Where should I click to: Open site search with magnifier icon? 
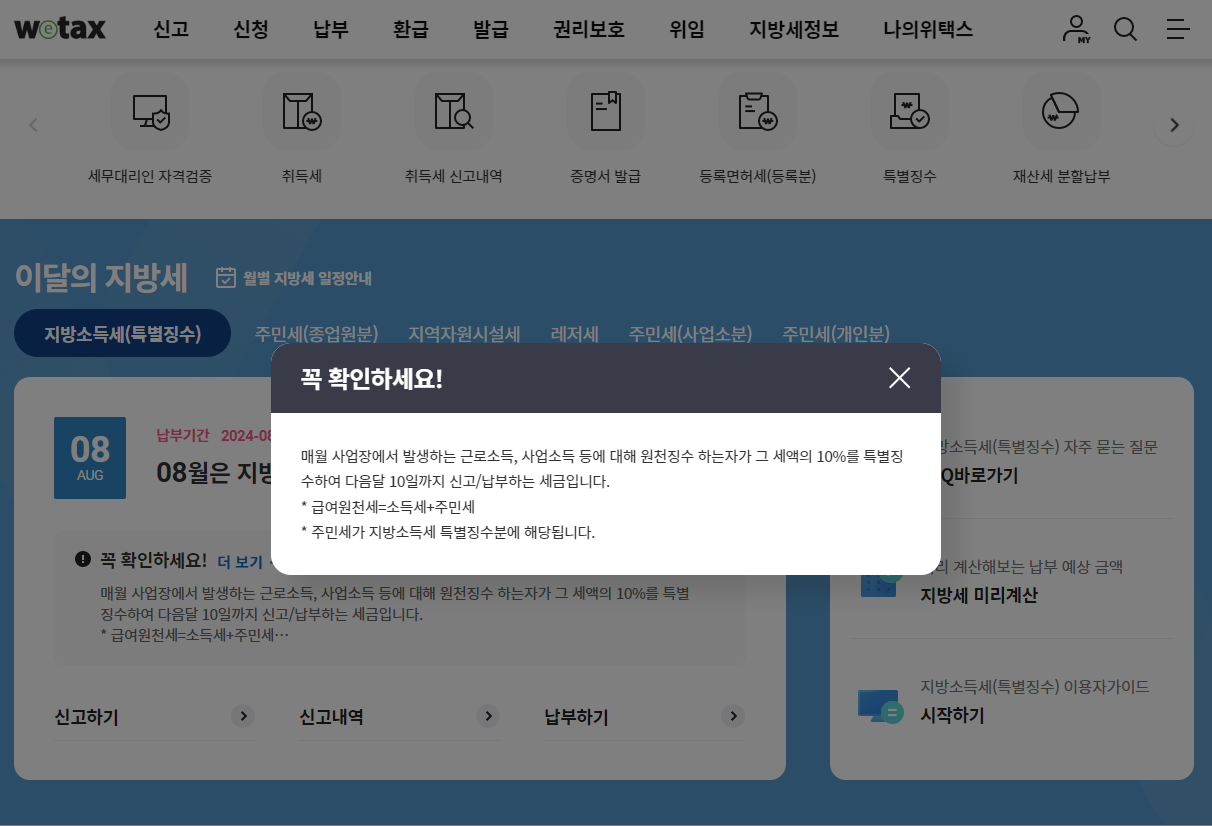(1125, 29)
